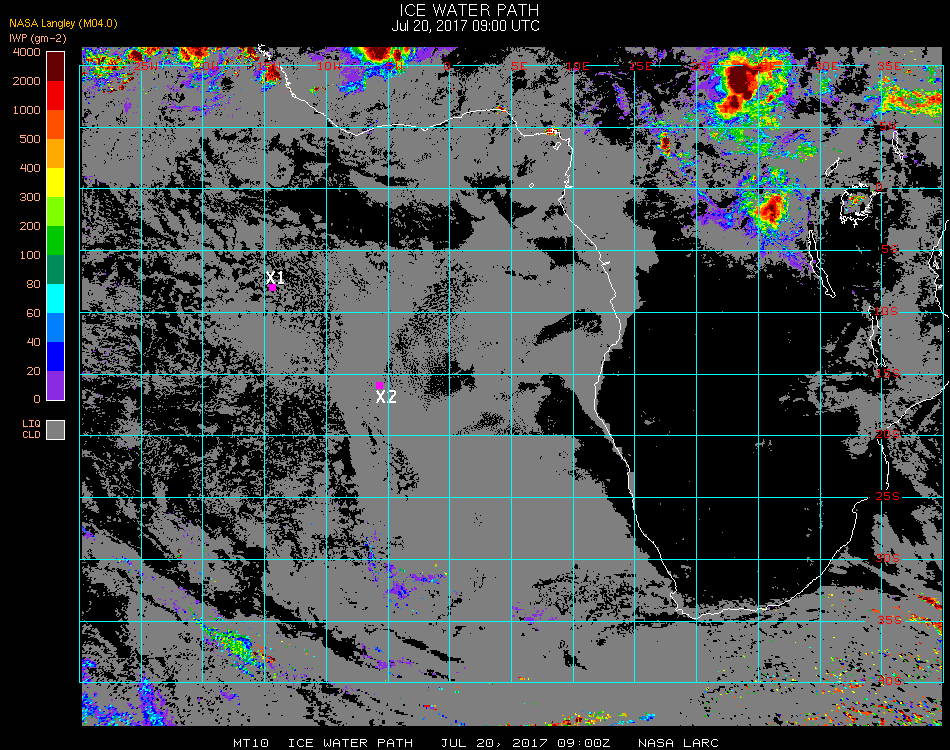Click the 5E longitude label
This screenshot has height=750, width=950.
519,66
